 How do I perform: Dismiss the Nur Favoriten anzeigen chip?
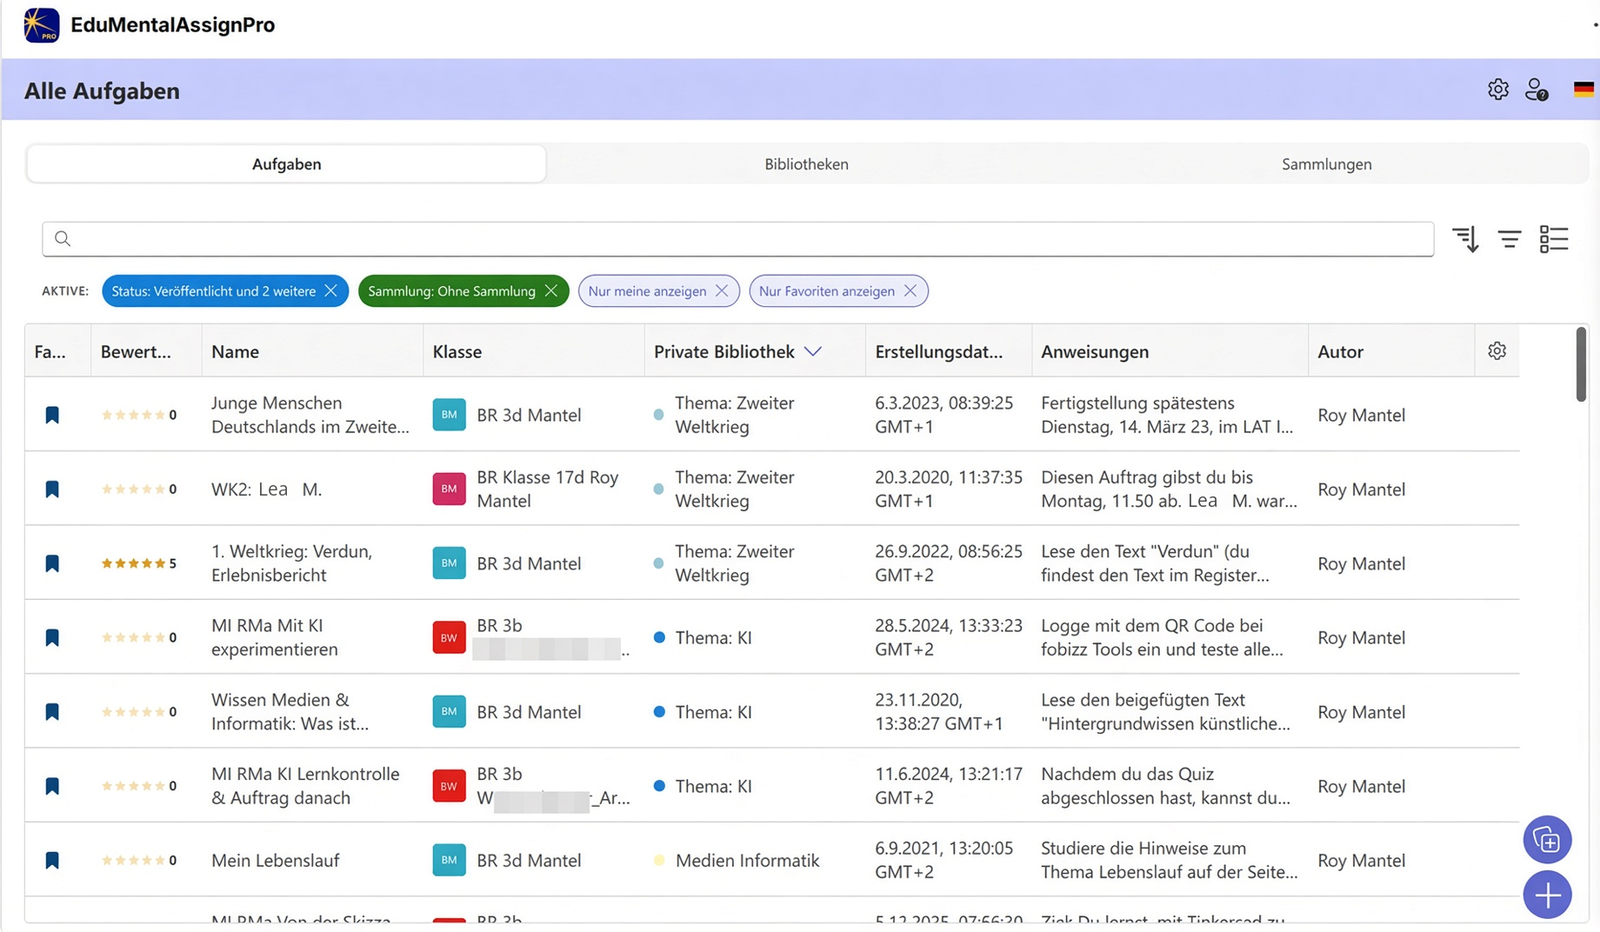[x=910, y=291]
